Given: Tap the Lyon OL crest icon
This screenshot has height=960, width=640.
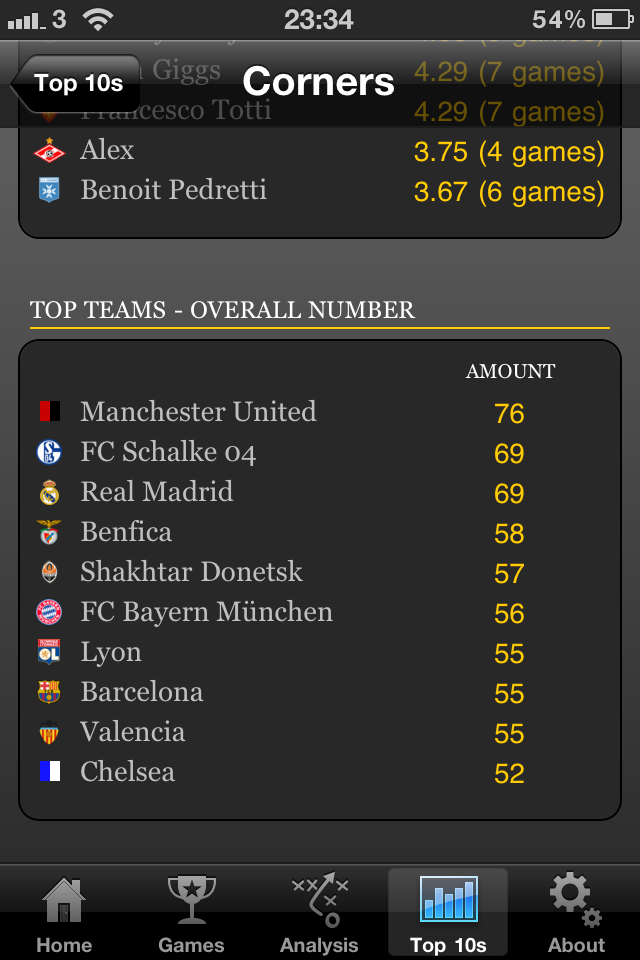Looking at the screenshot, I should (x=49, y=652).
